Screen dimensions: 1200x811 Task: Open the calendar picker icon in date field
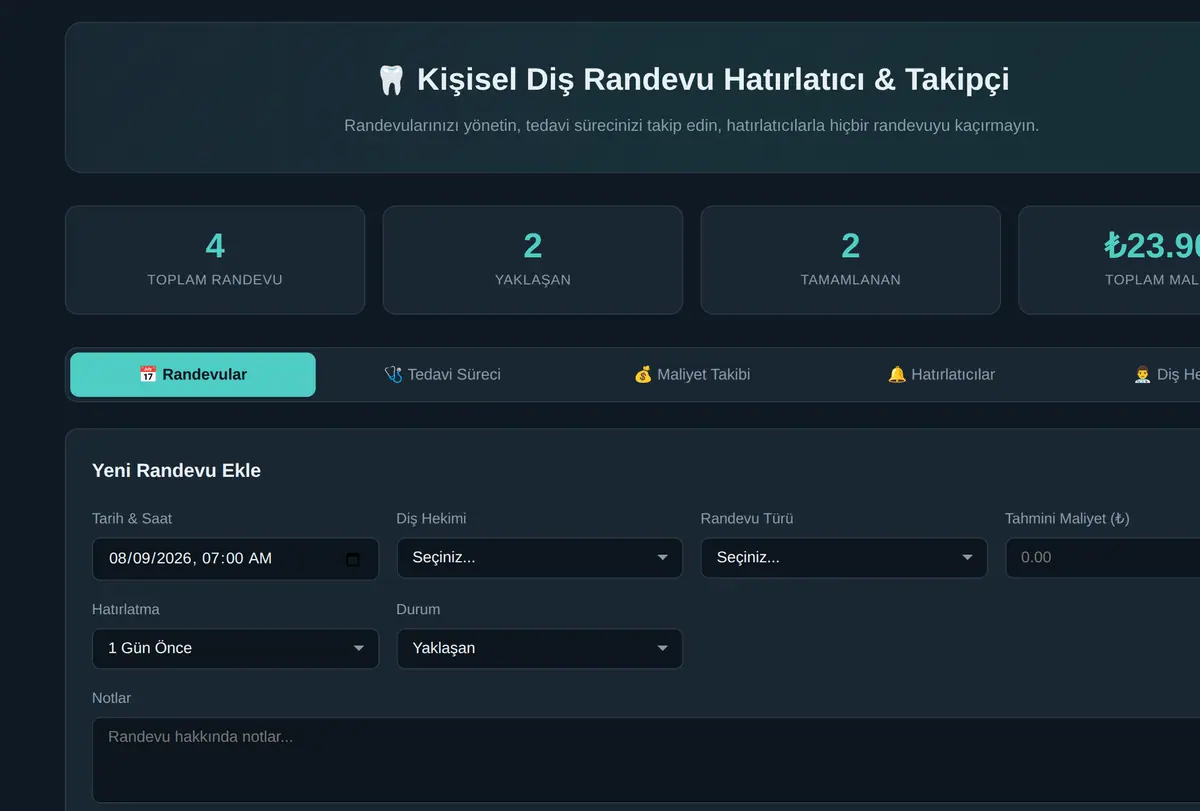coord(352,559)
